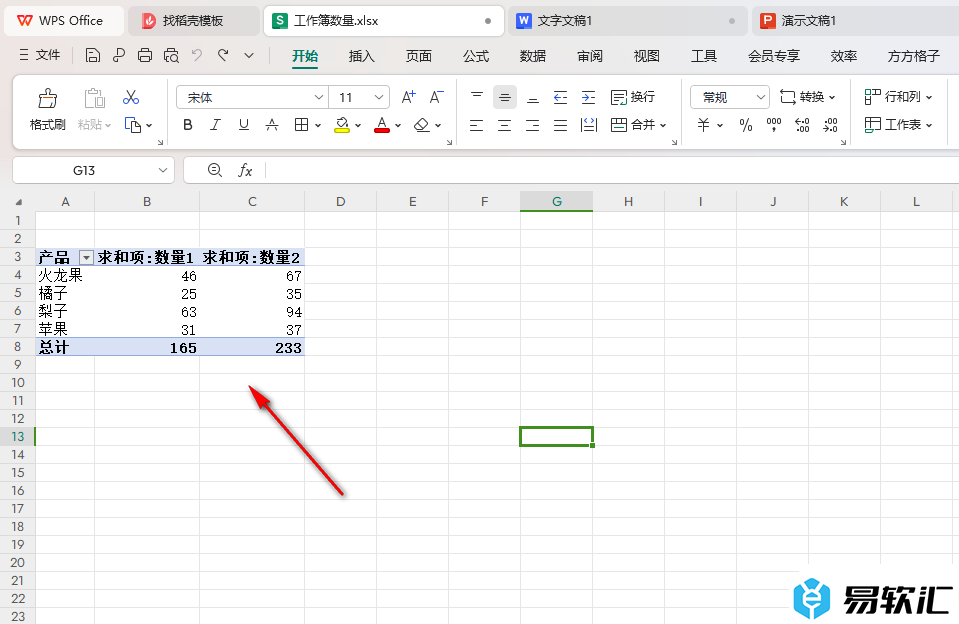This screenshot has height=624, width=959.
Task: Click the Print icon
Action: click(145, 56)
